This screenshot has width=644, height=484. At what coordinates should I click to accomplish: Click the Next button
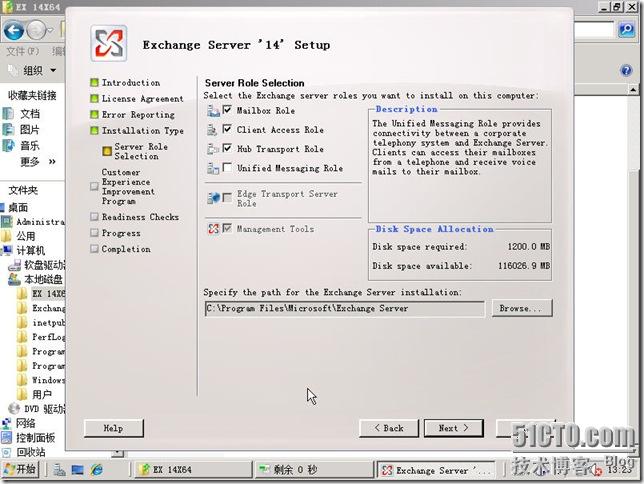click(x=454, y=428)
